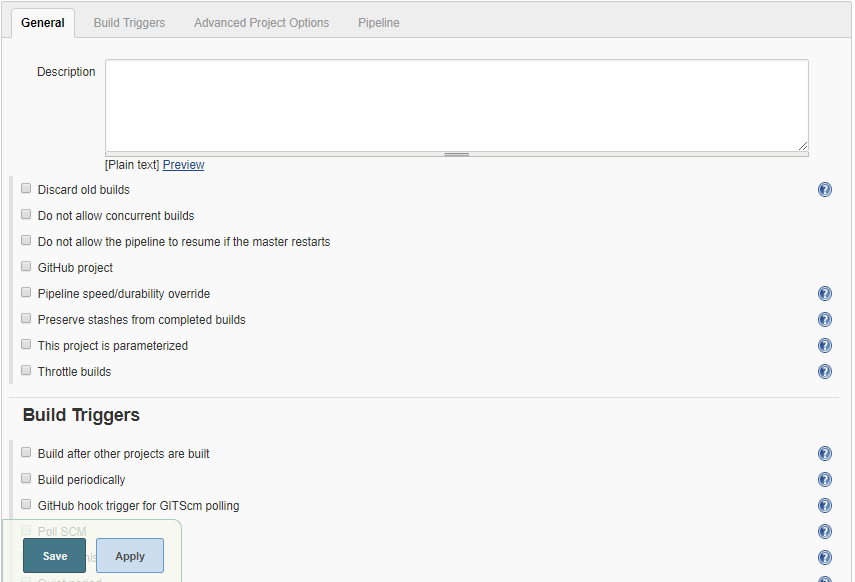The image size is (855, 582).
Task: Open help for Poll SCM
Action: [x=824, y=531]
